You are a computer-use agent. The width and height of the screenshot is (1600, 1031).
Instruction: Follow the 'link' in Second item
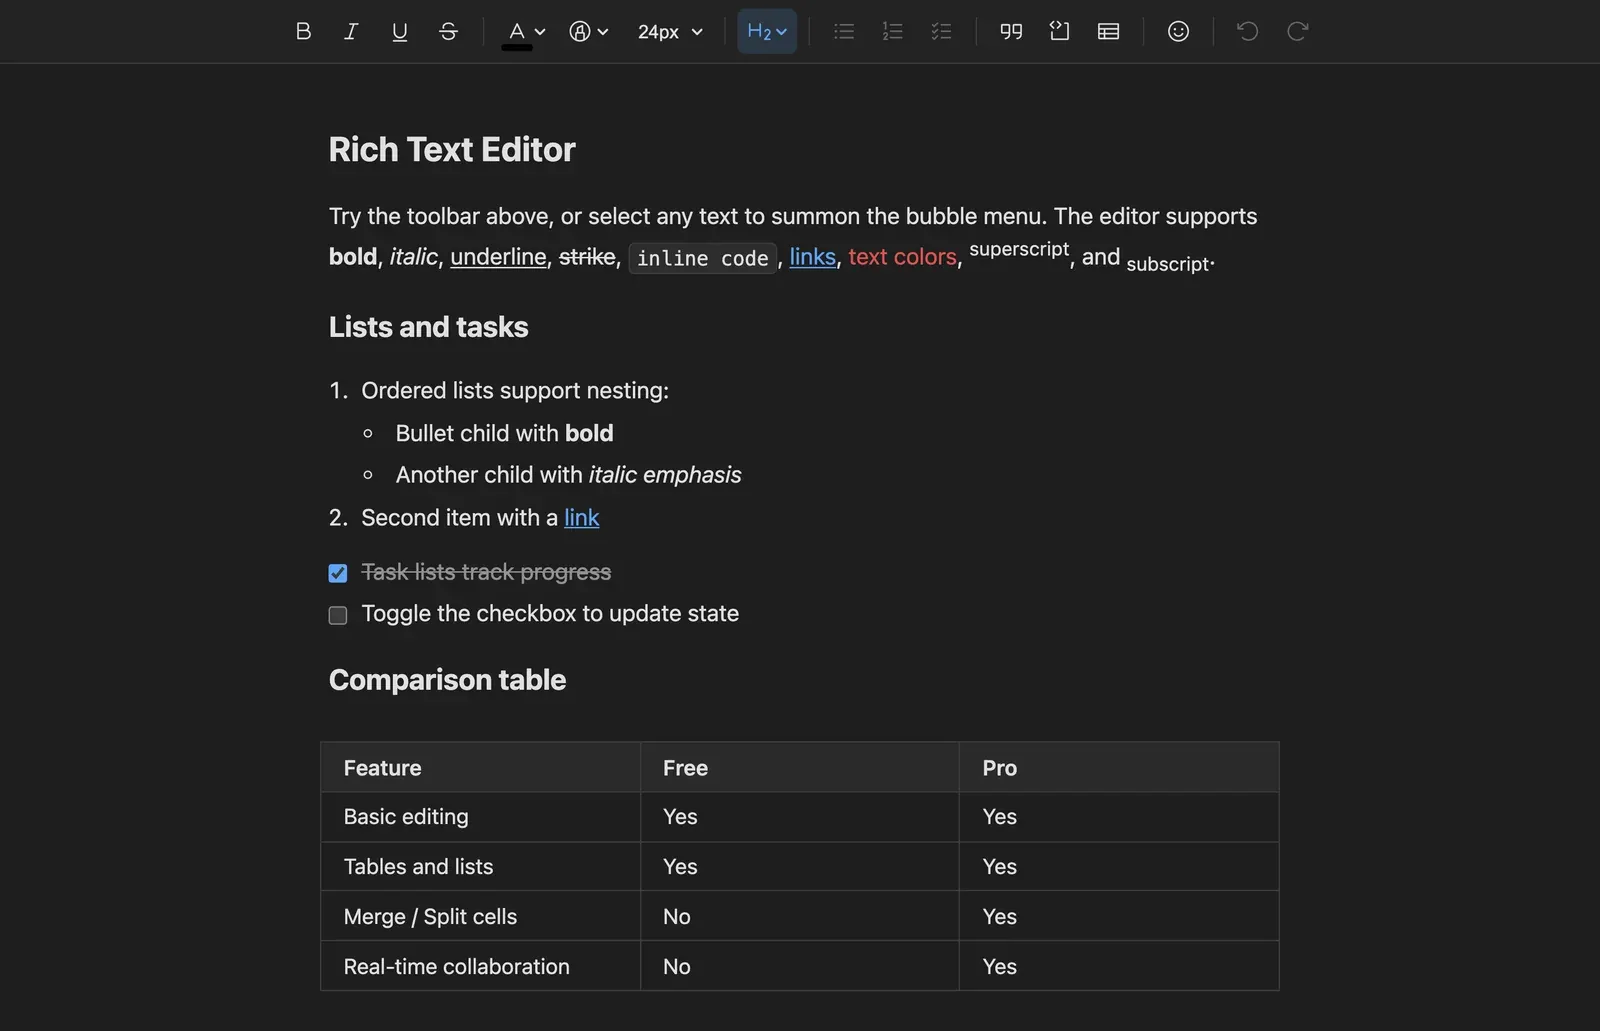point(581,517)
